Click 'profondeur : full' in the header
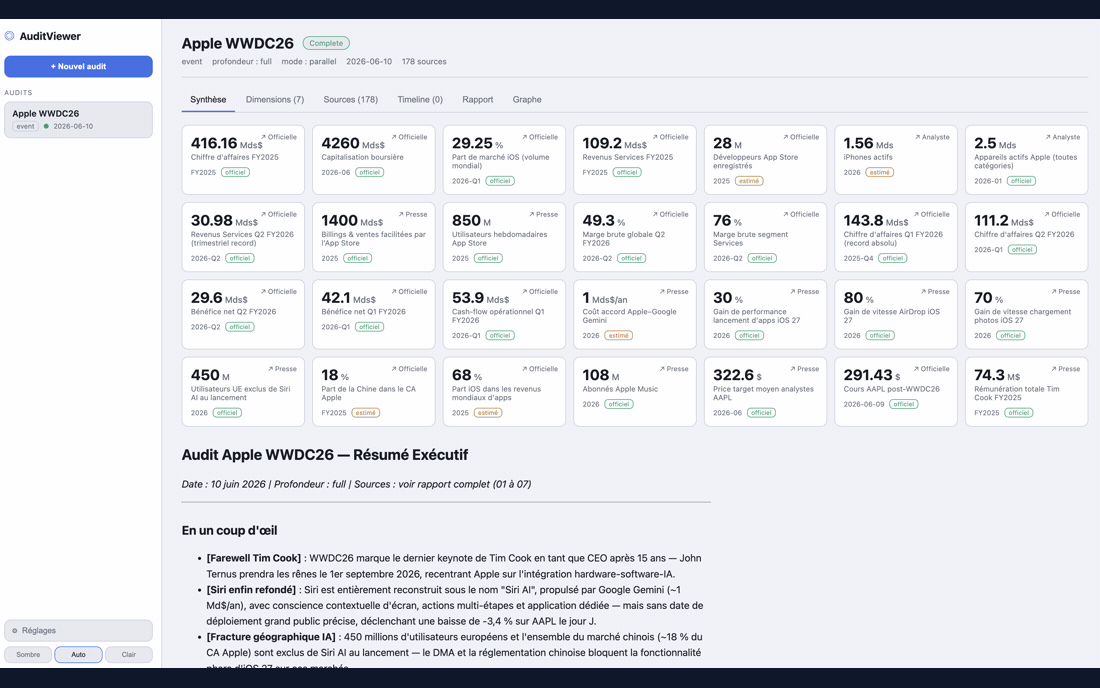 coord(242,62)
